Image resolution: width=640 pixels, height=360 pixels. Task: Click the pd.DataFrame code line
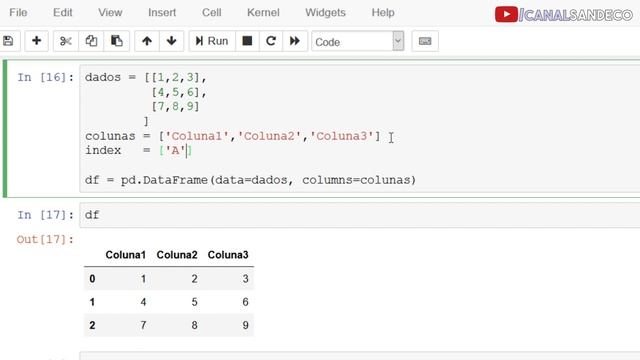coord(251,180)
